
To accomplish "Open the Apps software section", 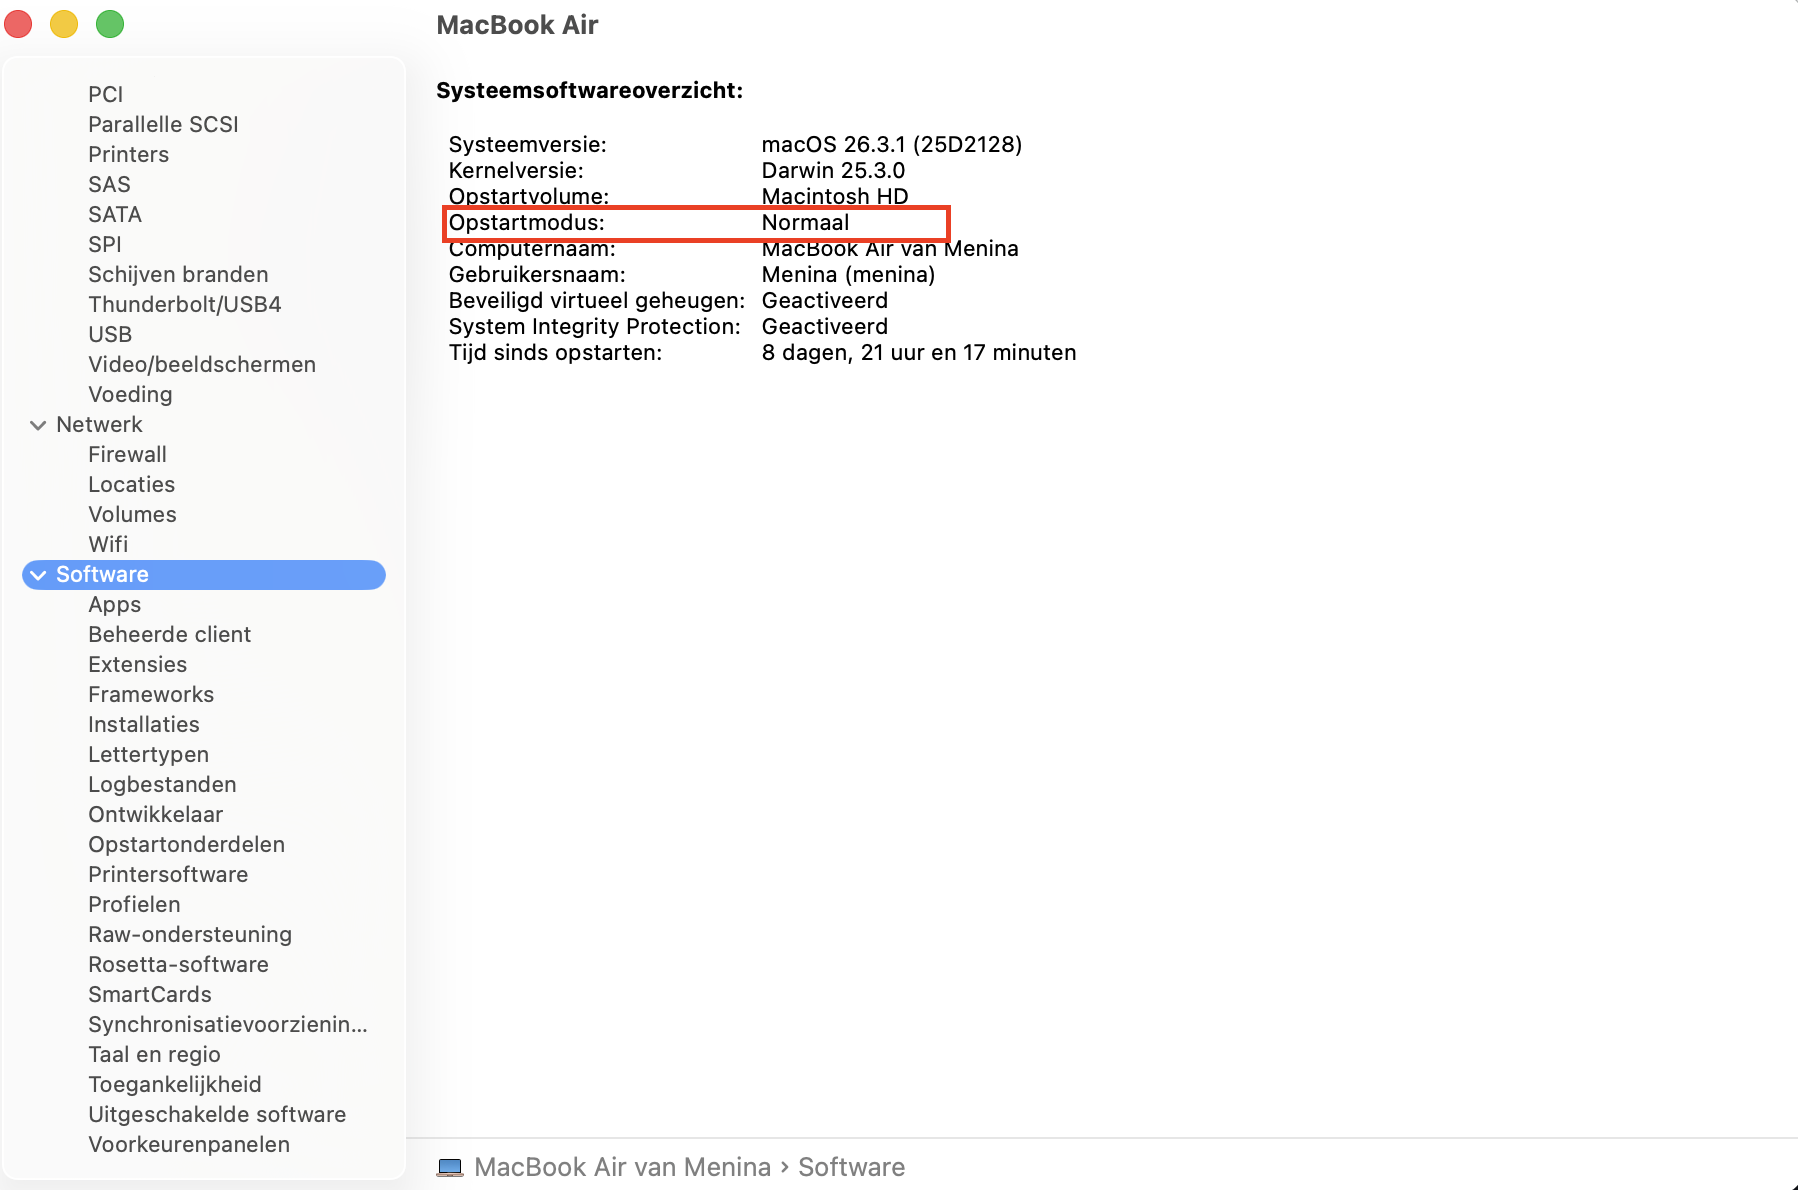I will (114, 604).
